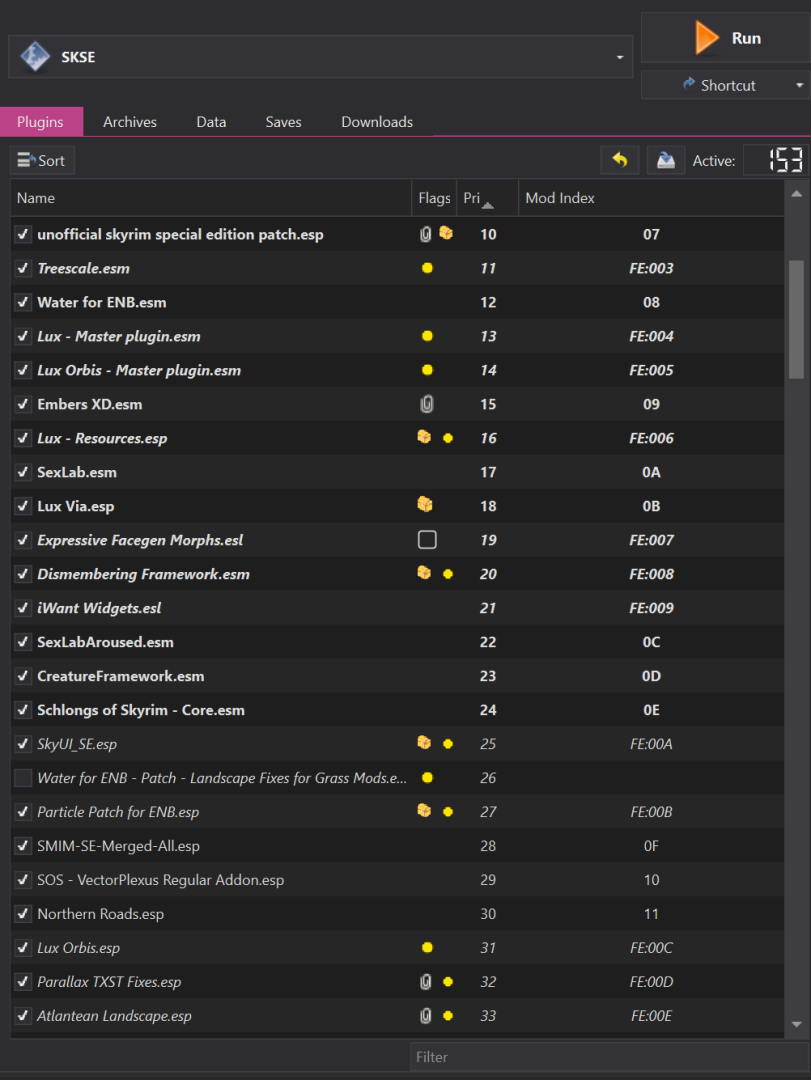Screen dimensions: 811x1080
Task: Select the Schlongs of Skyrim - Core.esm row
Action: [x=398, y=710]
